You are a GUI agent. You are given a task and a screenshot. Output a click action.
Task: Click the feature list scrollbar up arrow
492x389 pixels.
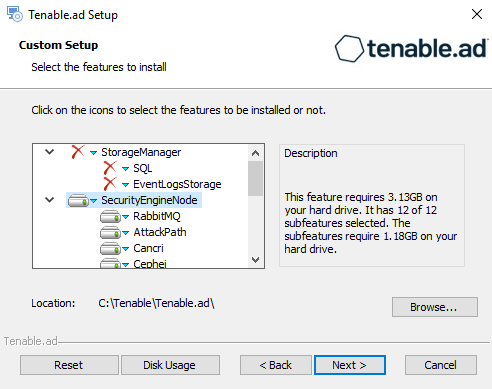(x=256, y=153)
